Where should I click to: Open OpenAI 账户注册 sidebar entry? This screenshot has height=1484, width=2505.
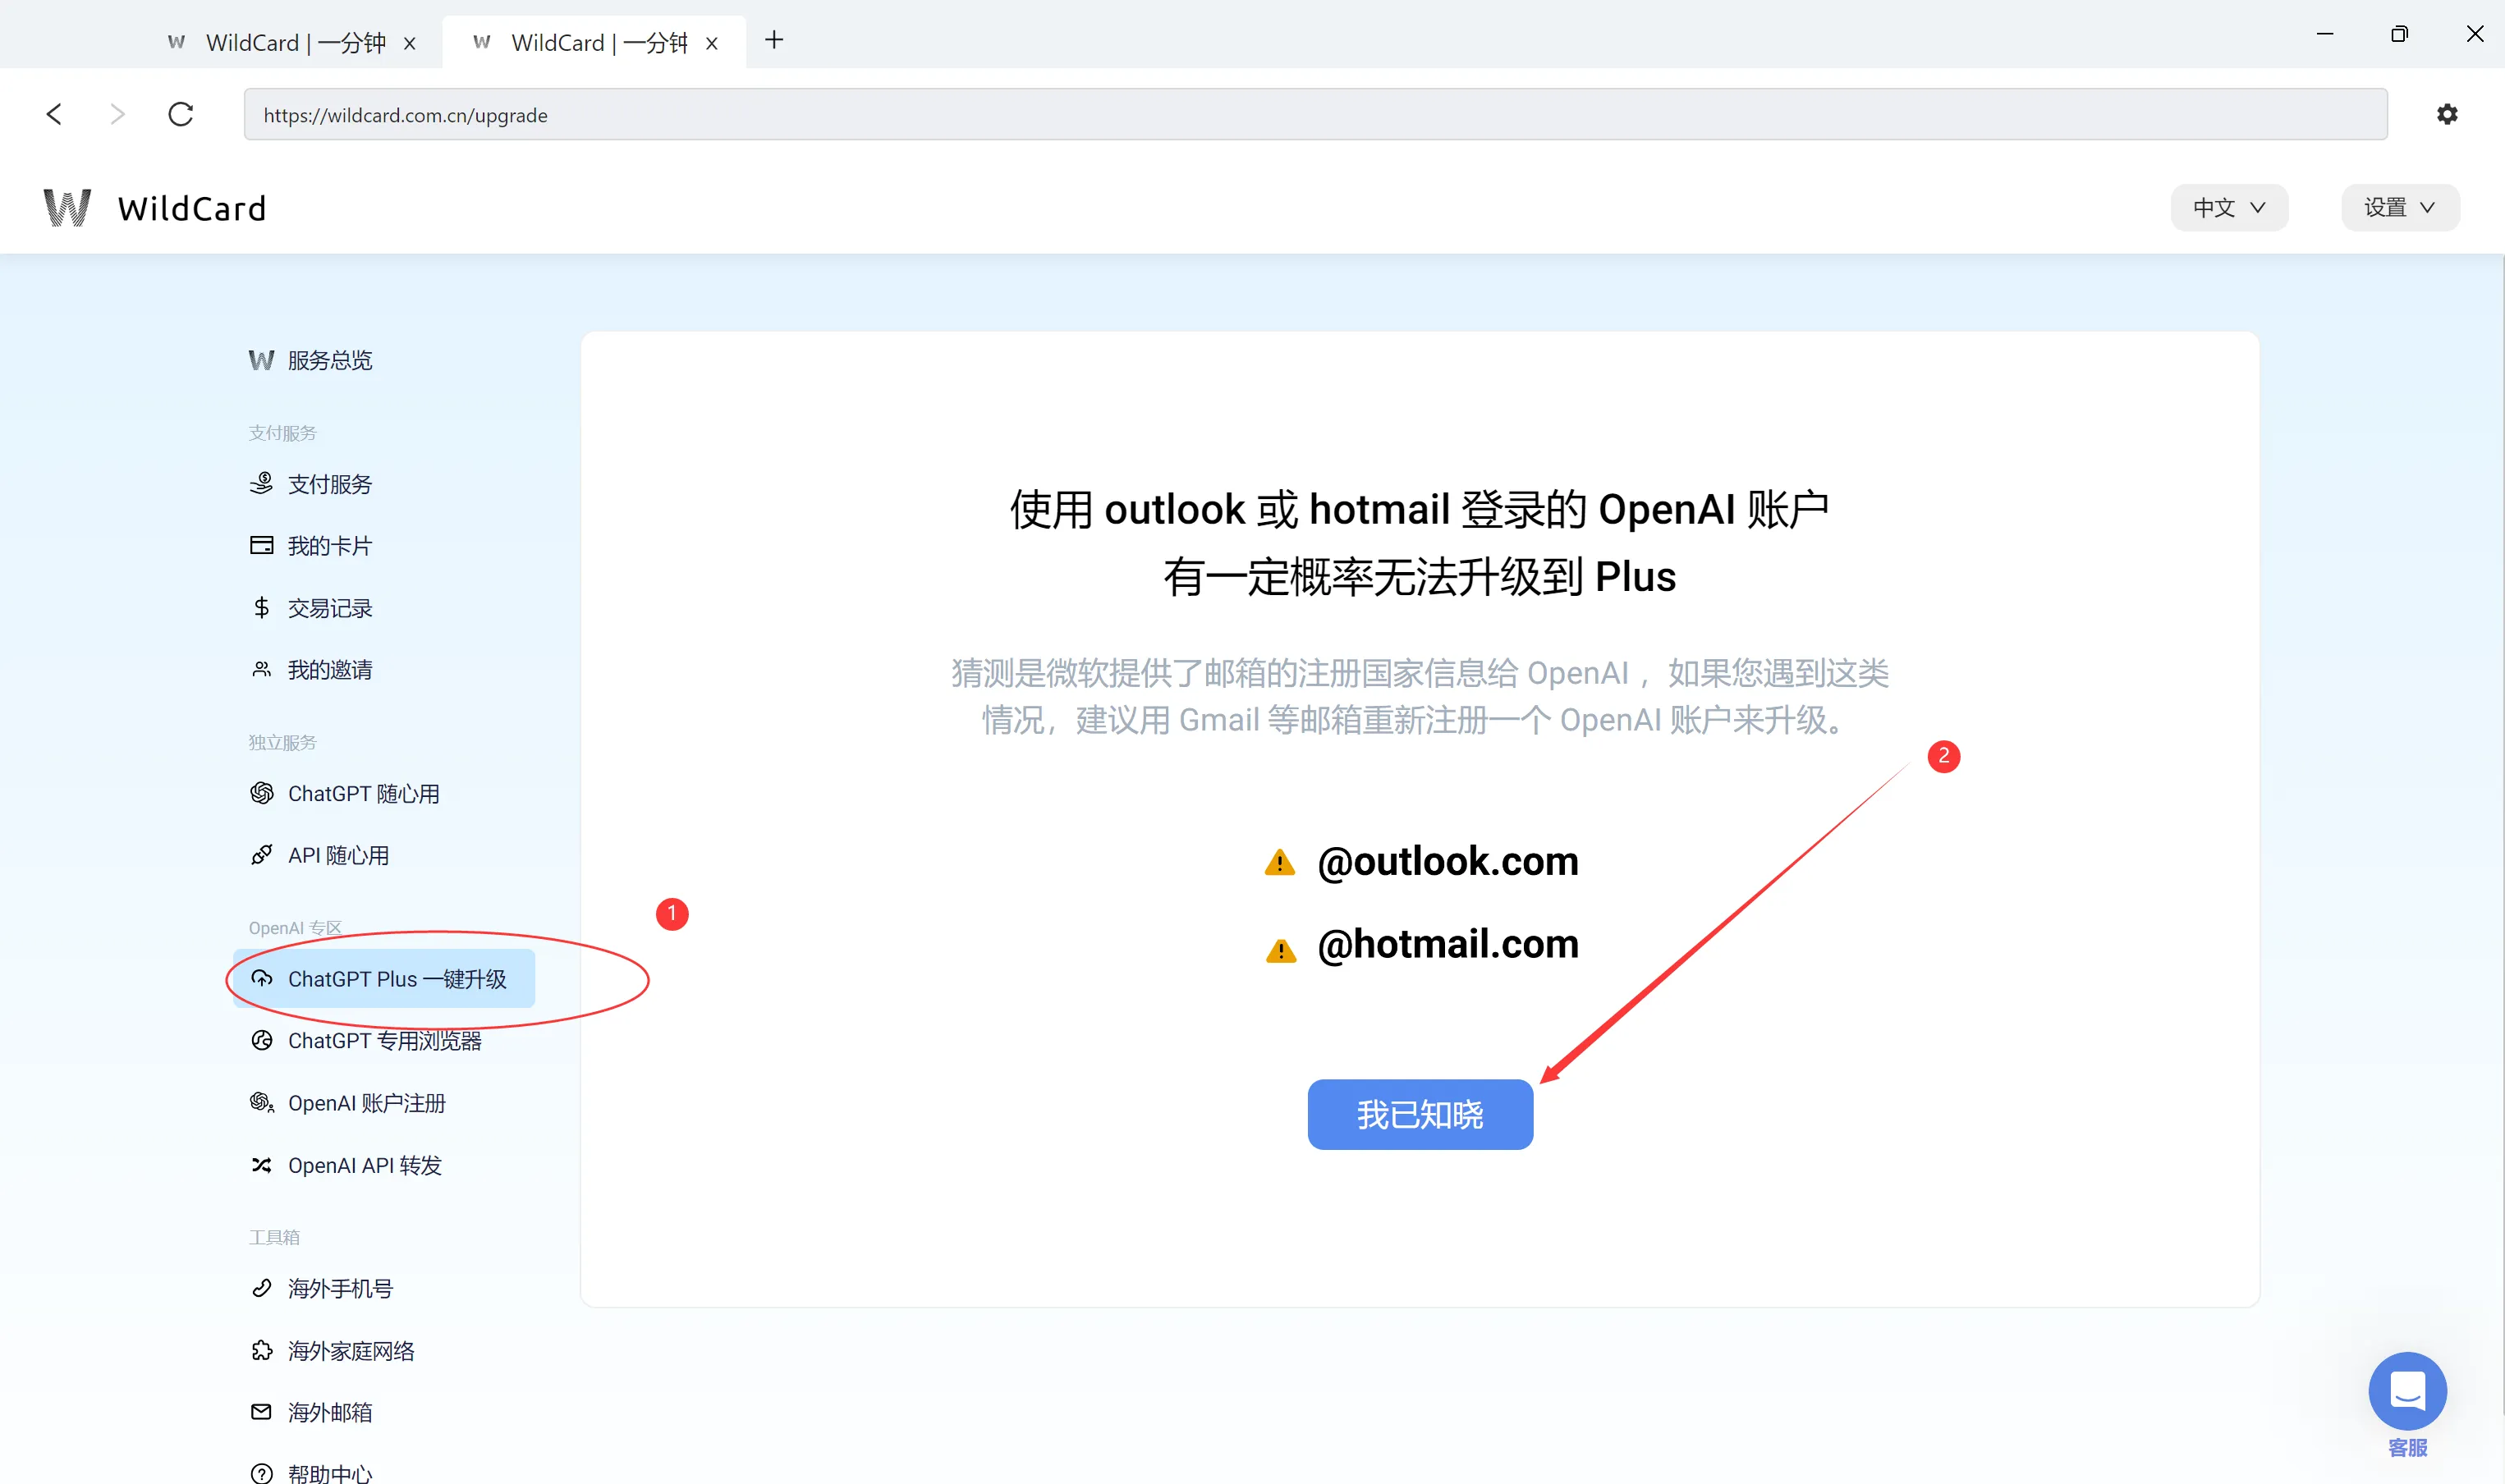[x=366, y=1103]
